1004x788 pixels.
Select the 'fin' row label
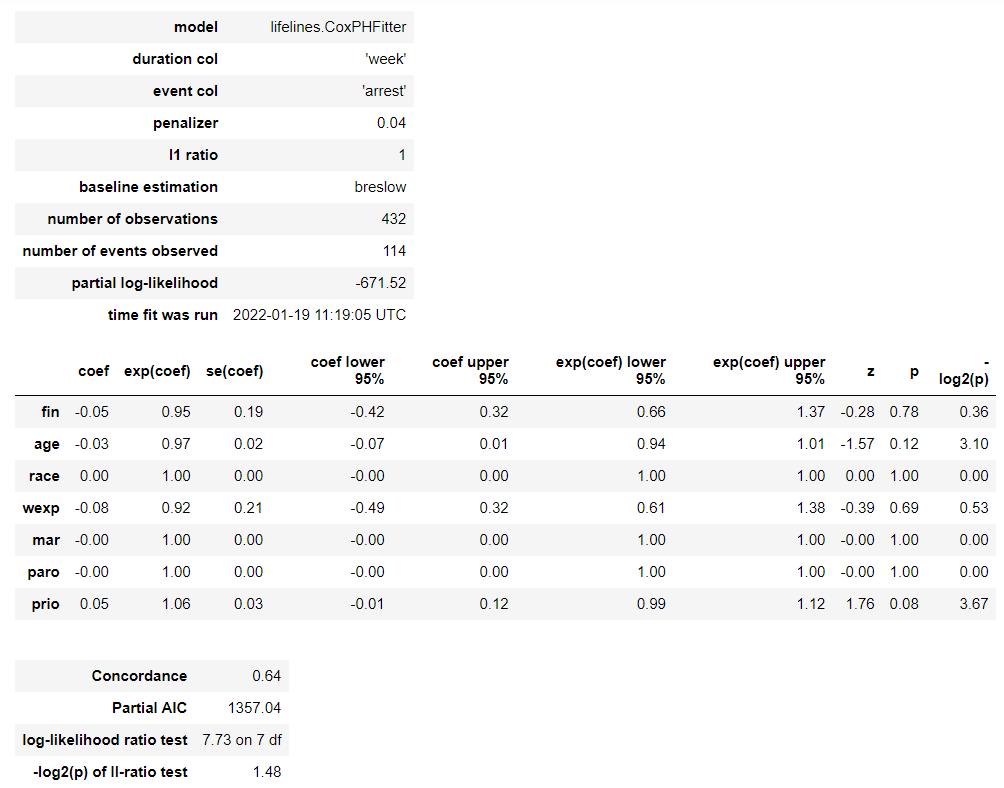(x=49, y=412)
